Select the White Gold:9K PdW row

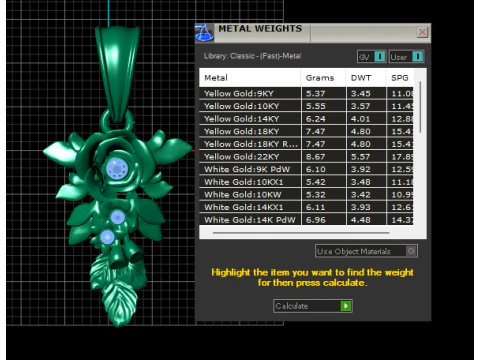pyautogui.click(x=306, y=169)
